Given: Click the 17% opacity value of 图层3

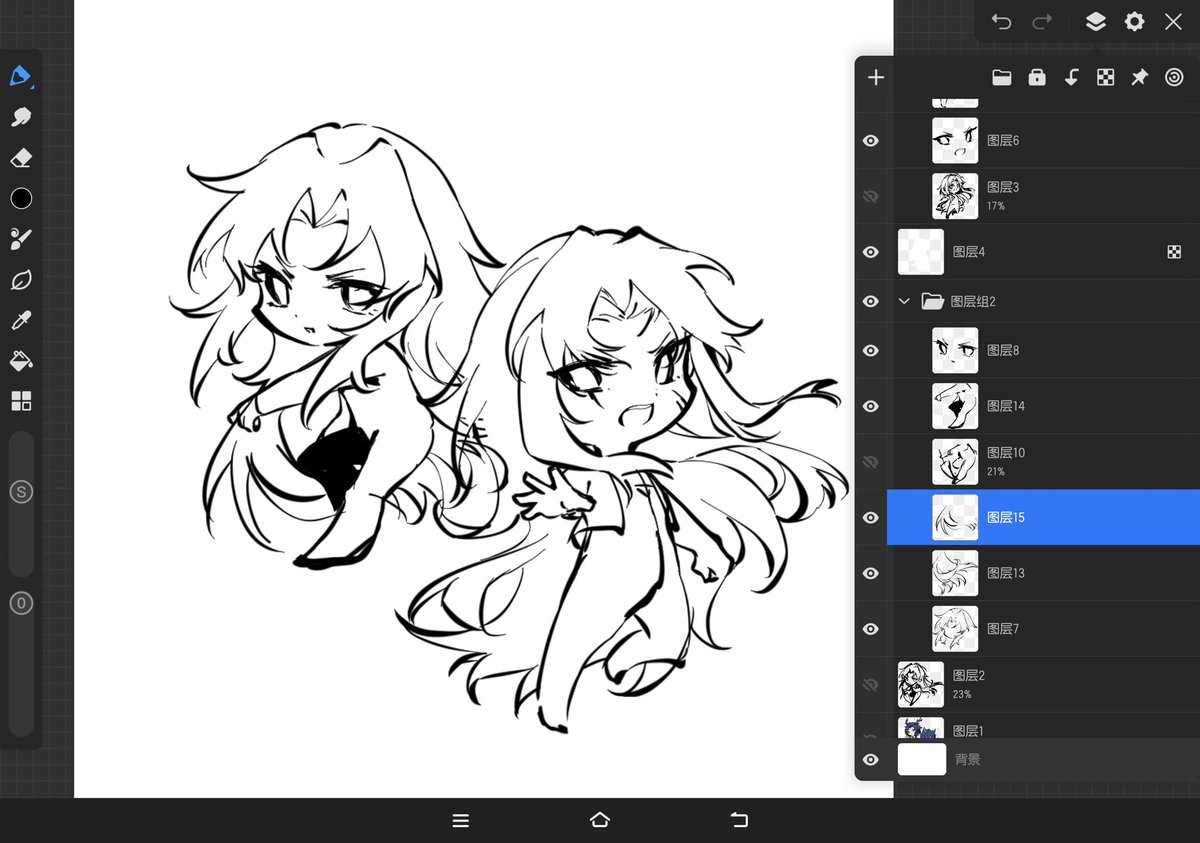Looking at the screenshot, I should (x=996, y=206).
